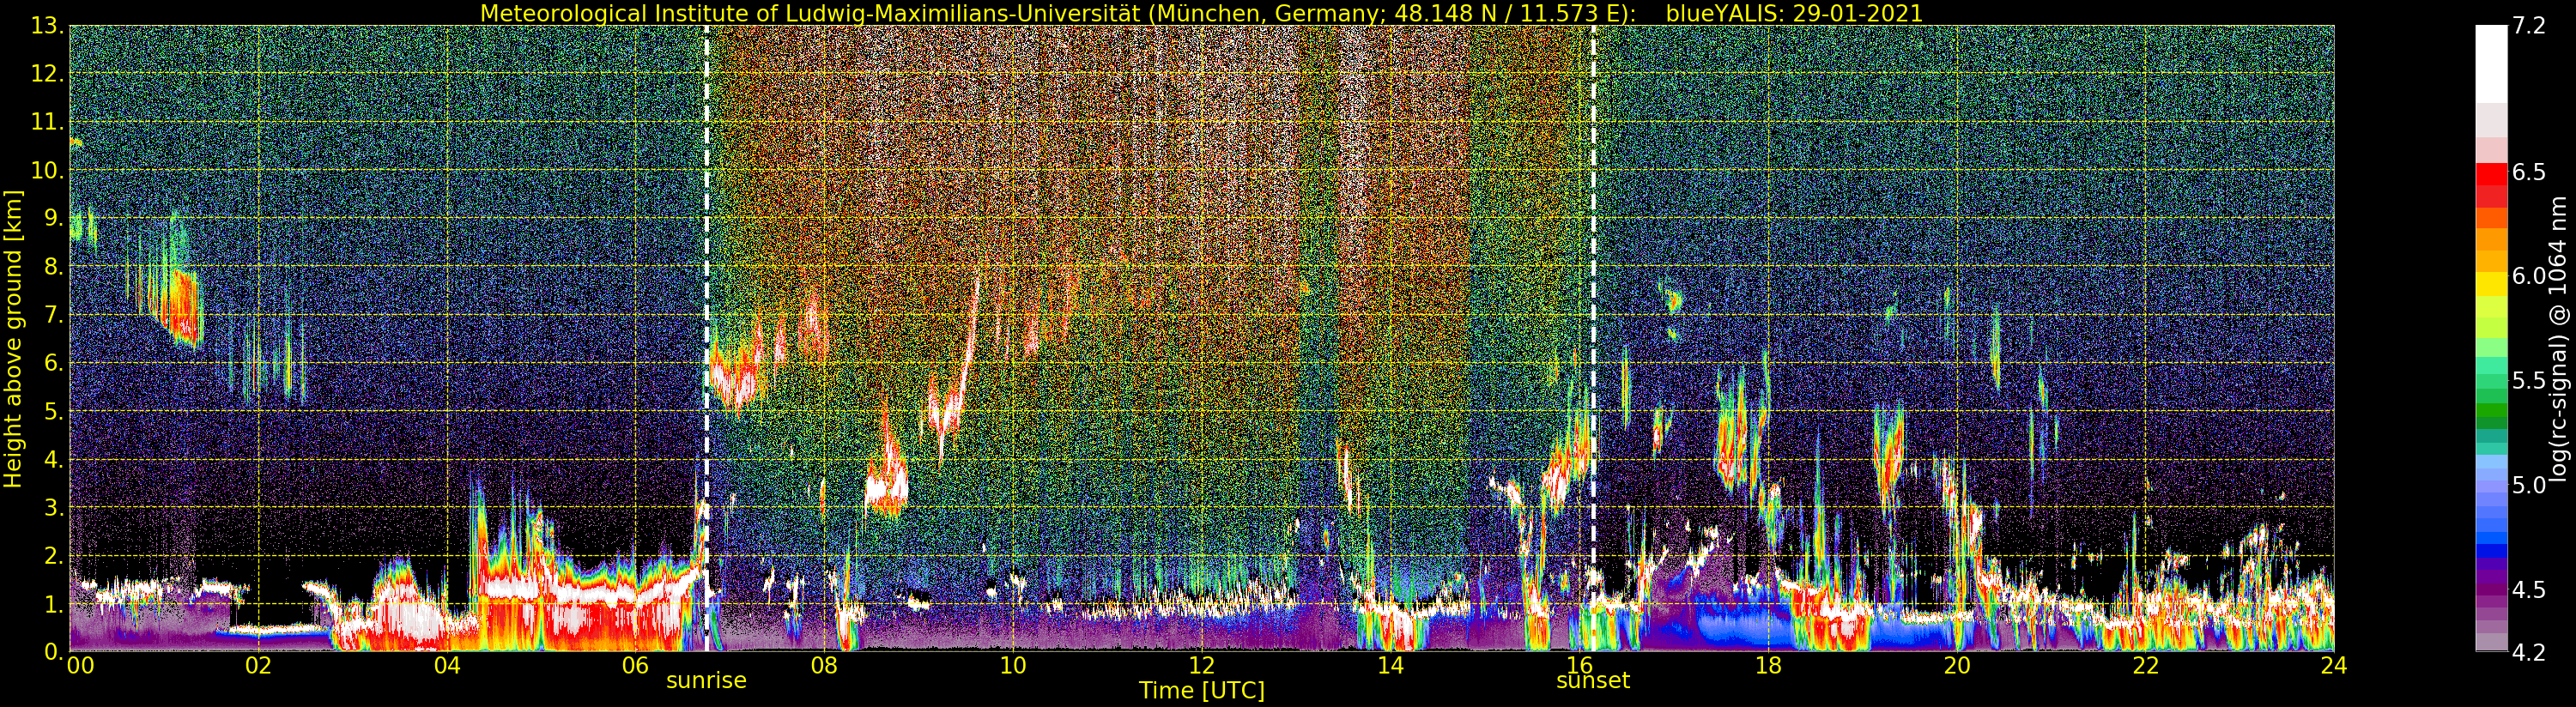Click the white dashed sunset line

click(x=1593, y=338)
